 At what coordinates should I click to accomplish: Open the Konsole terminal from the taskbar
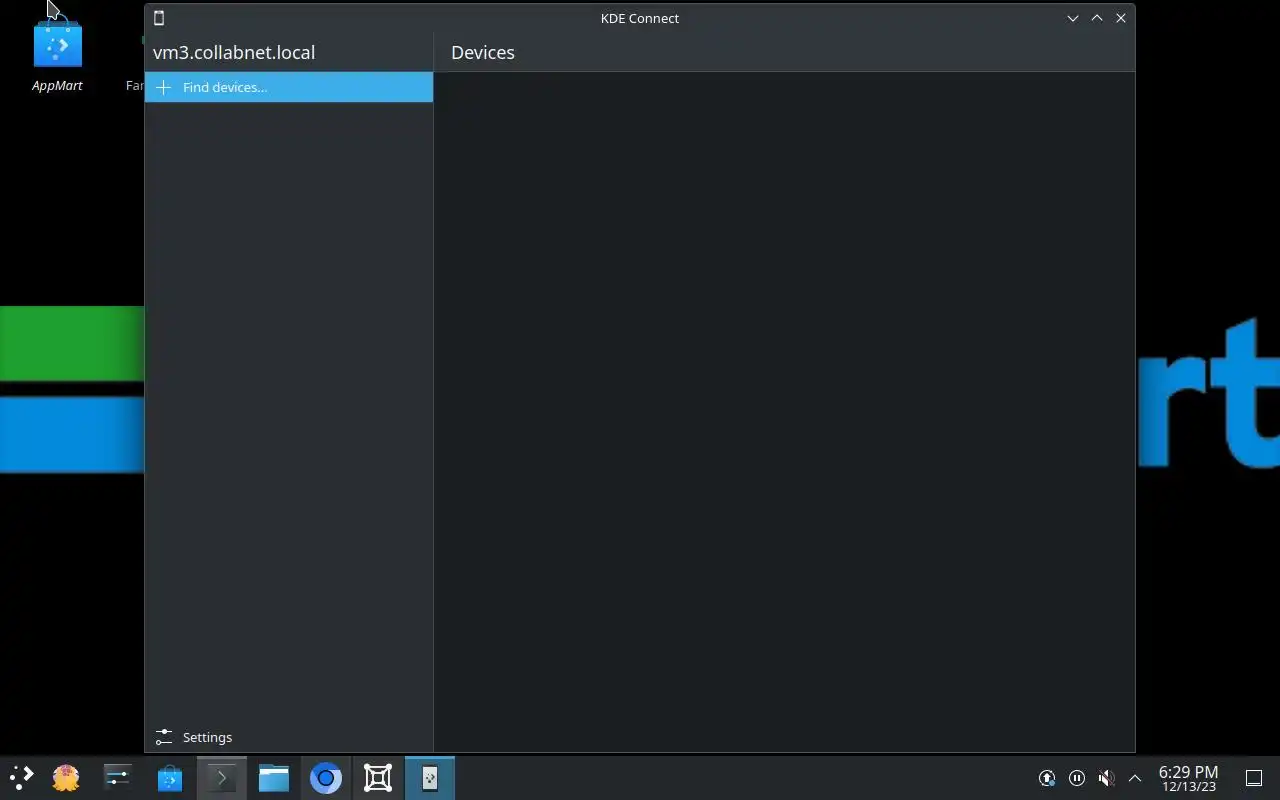point(222,777)
